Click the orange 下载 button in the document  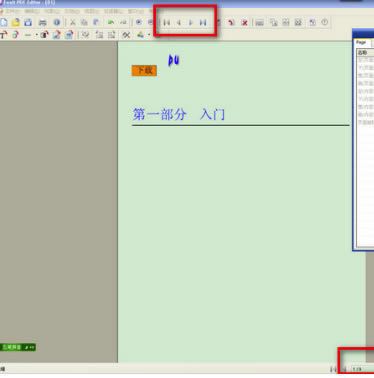click(x=144, y=70)
